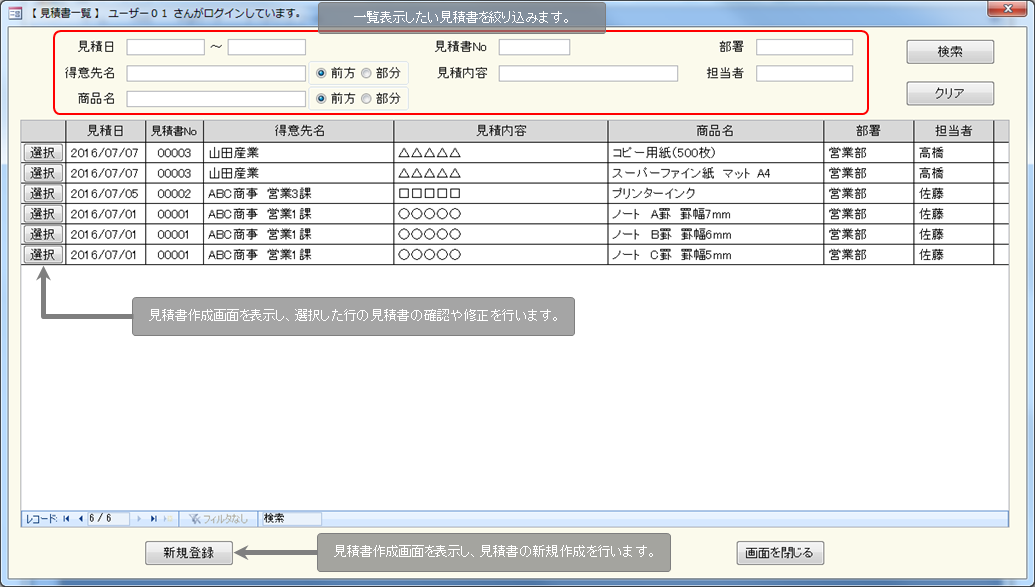The image size is (1035, 587).
Task: Click 選択 for コピー用紙(500枚) row
Action: coord(43,153)
